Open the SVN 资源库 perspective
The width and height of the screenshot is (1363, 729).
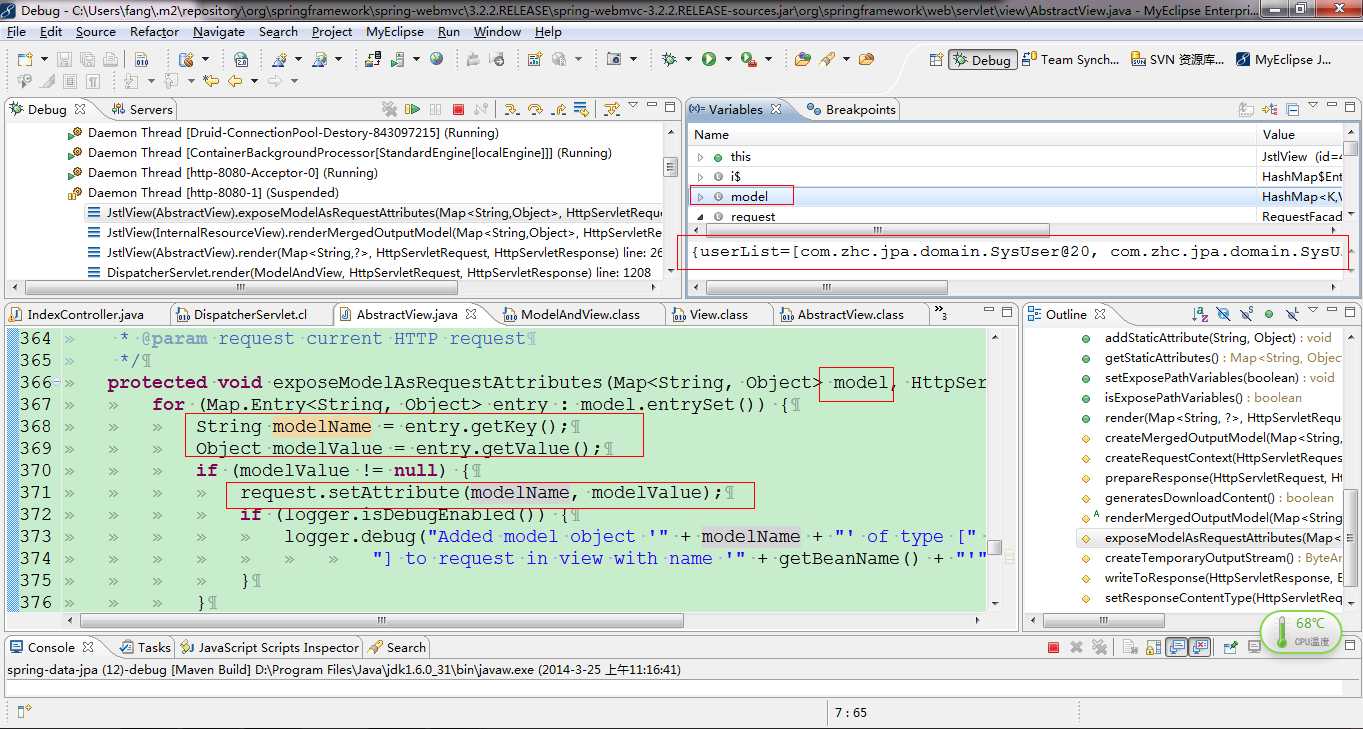(x=1177, y=60)
